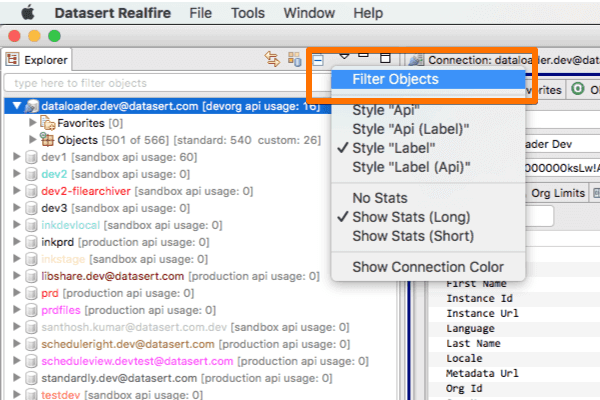600x400 pixels.
Task: Click the Objects node icon
Action: (x=47, y=140)
